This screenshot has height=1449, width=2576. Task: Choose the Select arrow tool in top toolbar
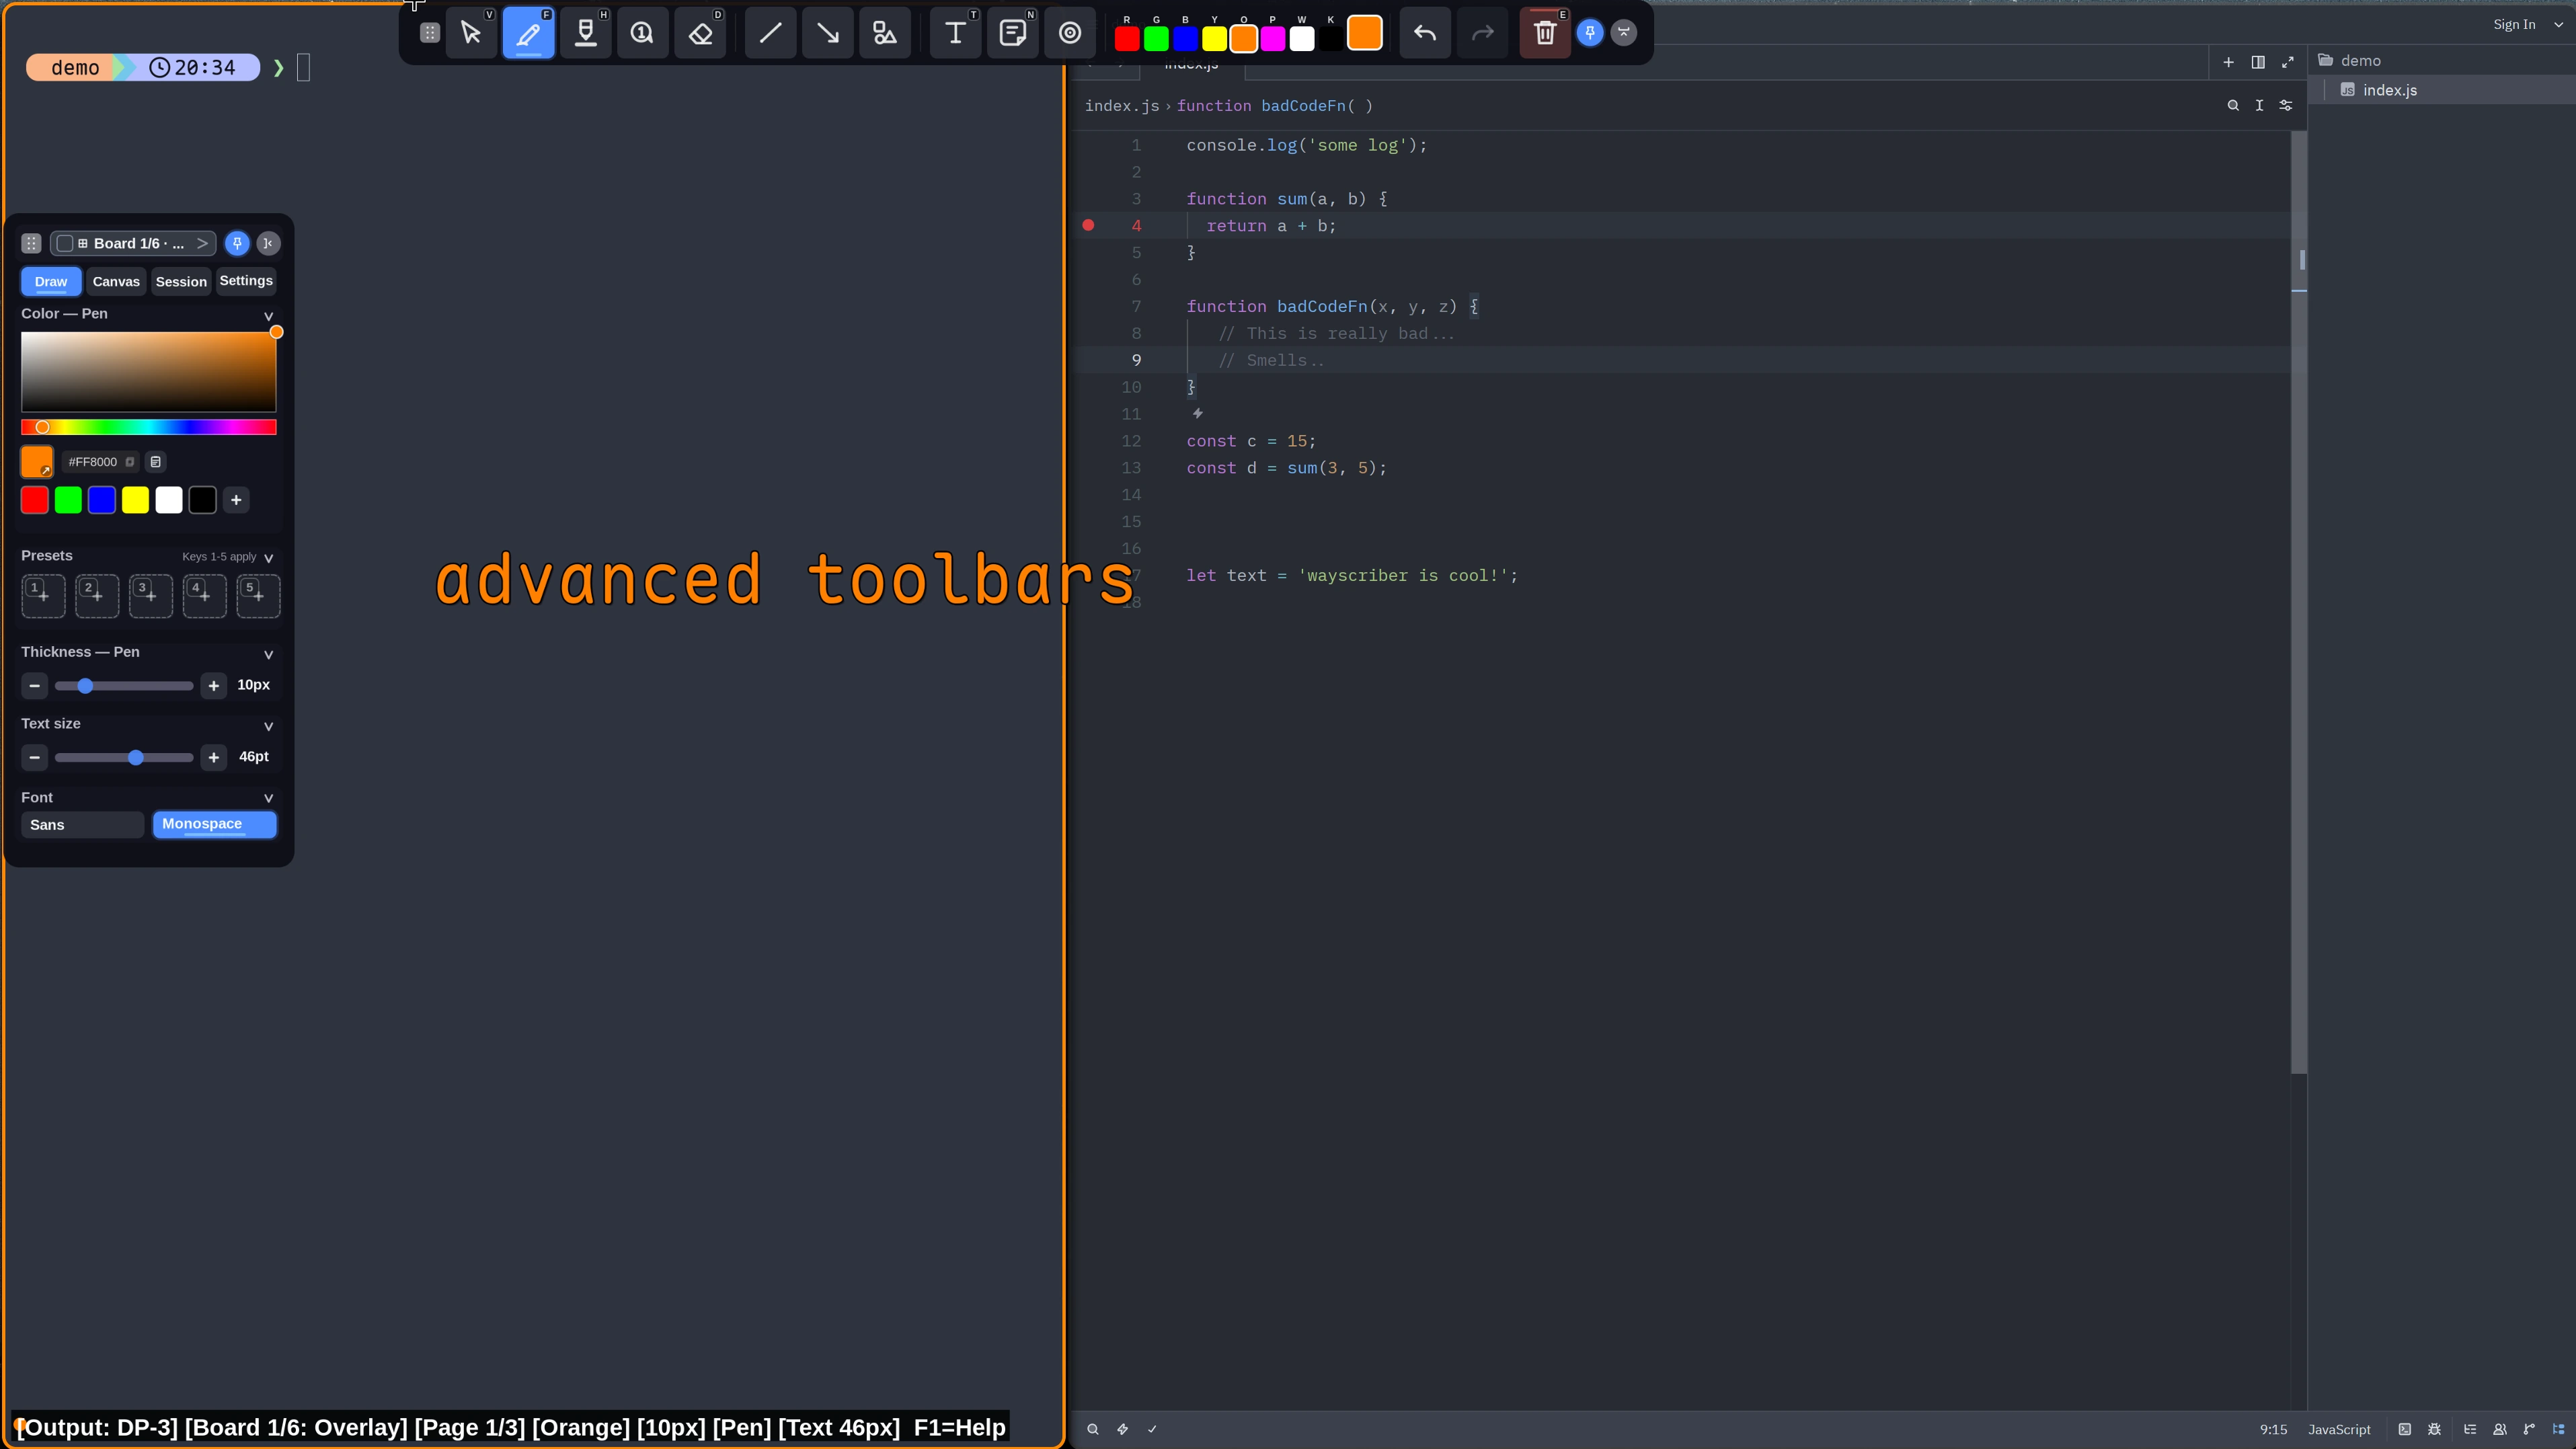(x=471, y=33)
